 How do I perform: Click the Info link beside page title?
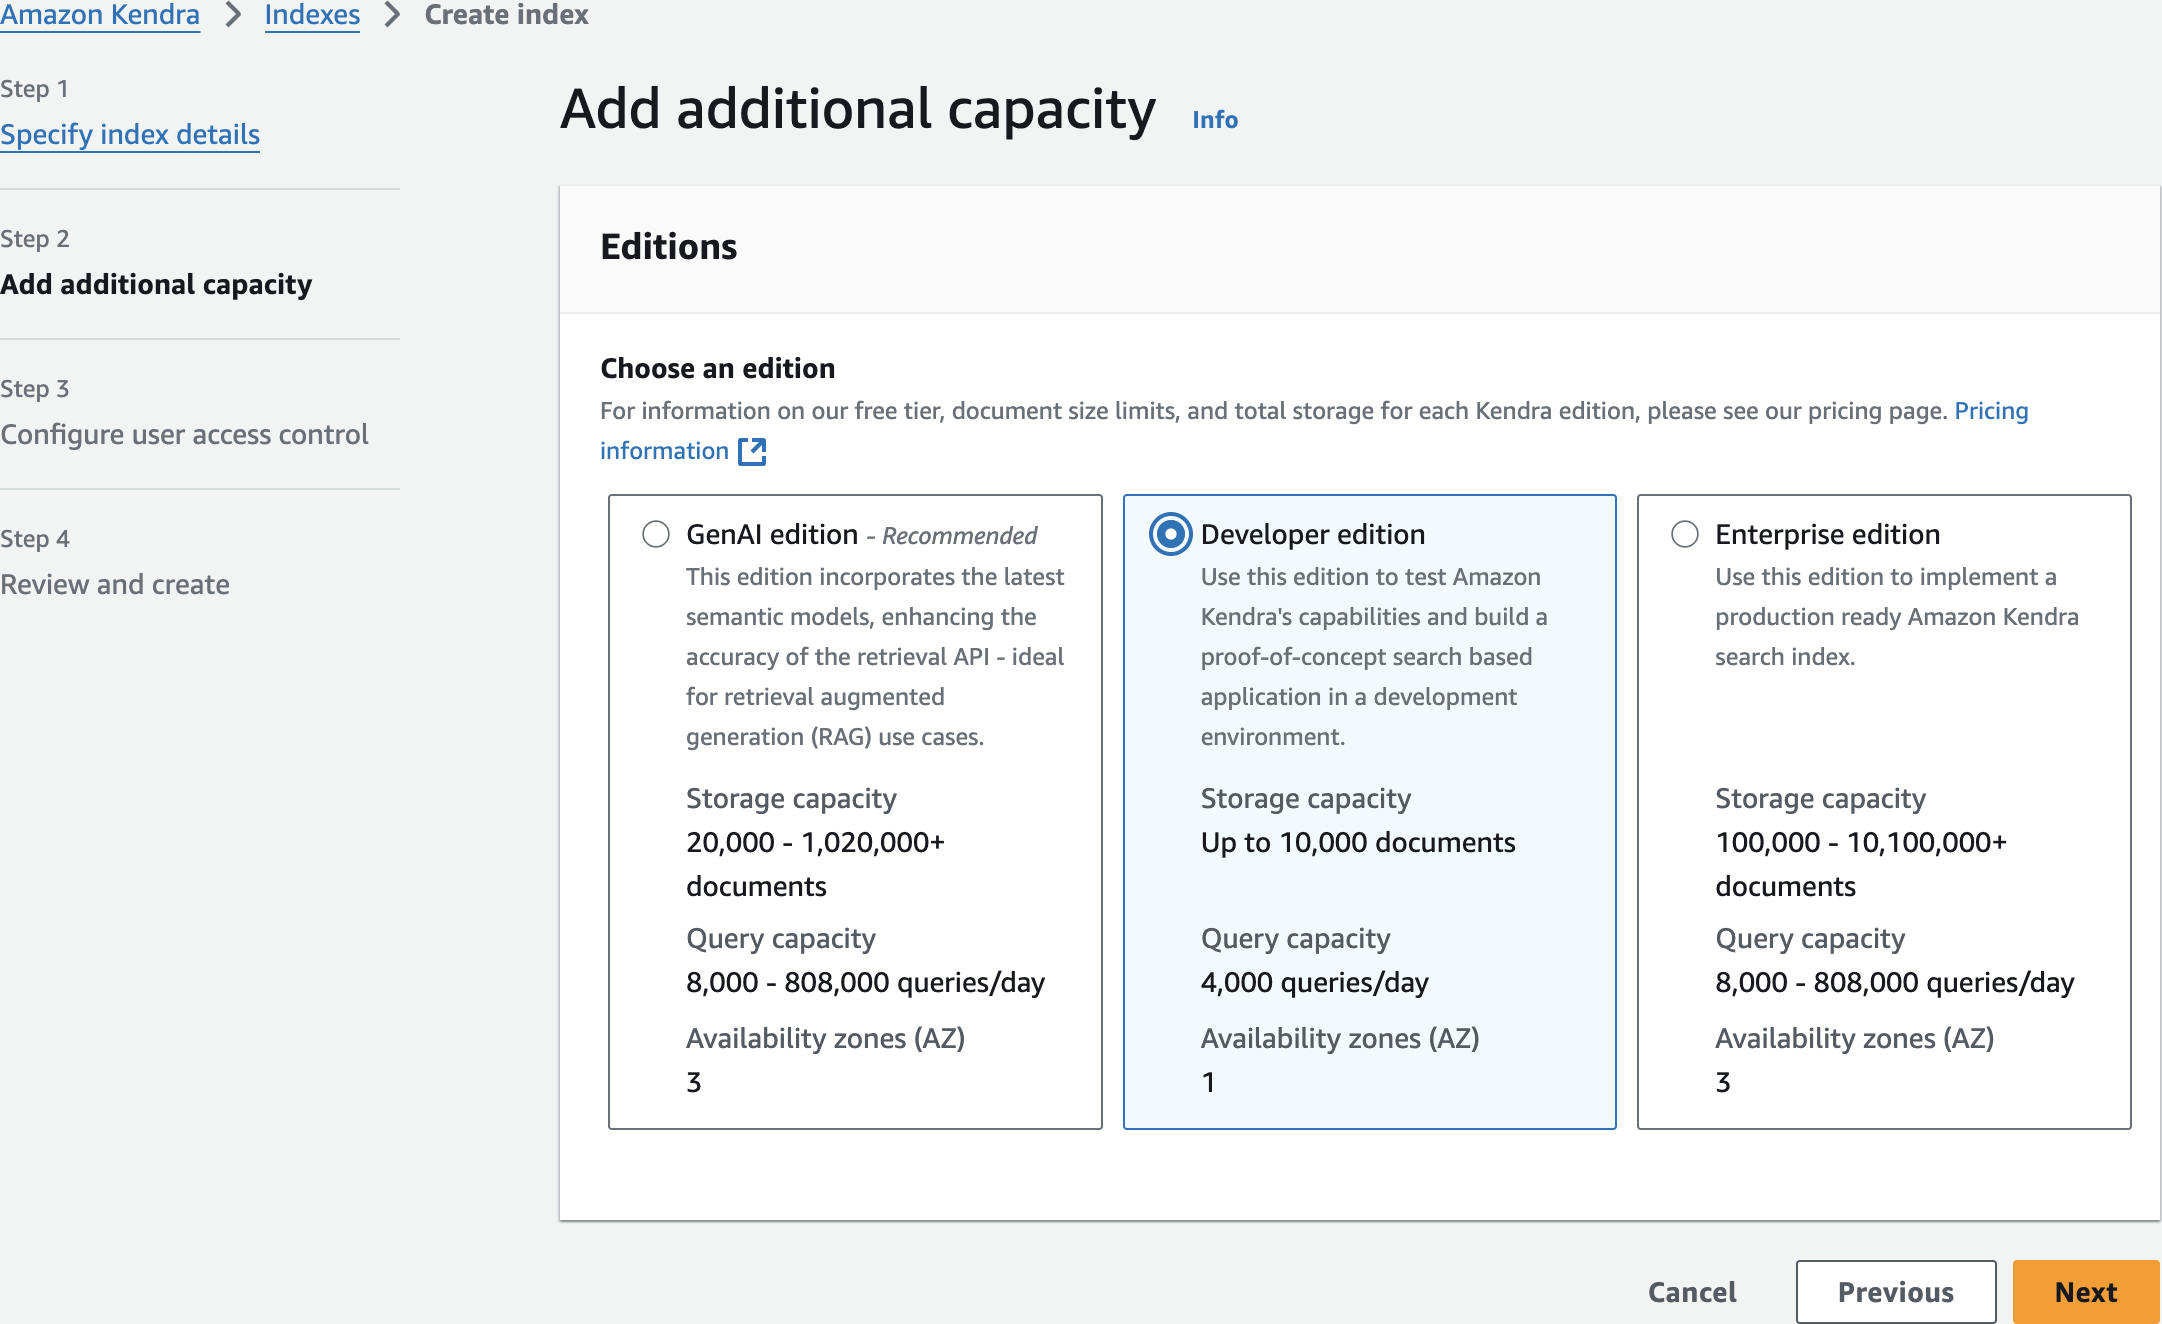click(x=1215, y=120)
